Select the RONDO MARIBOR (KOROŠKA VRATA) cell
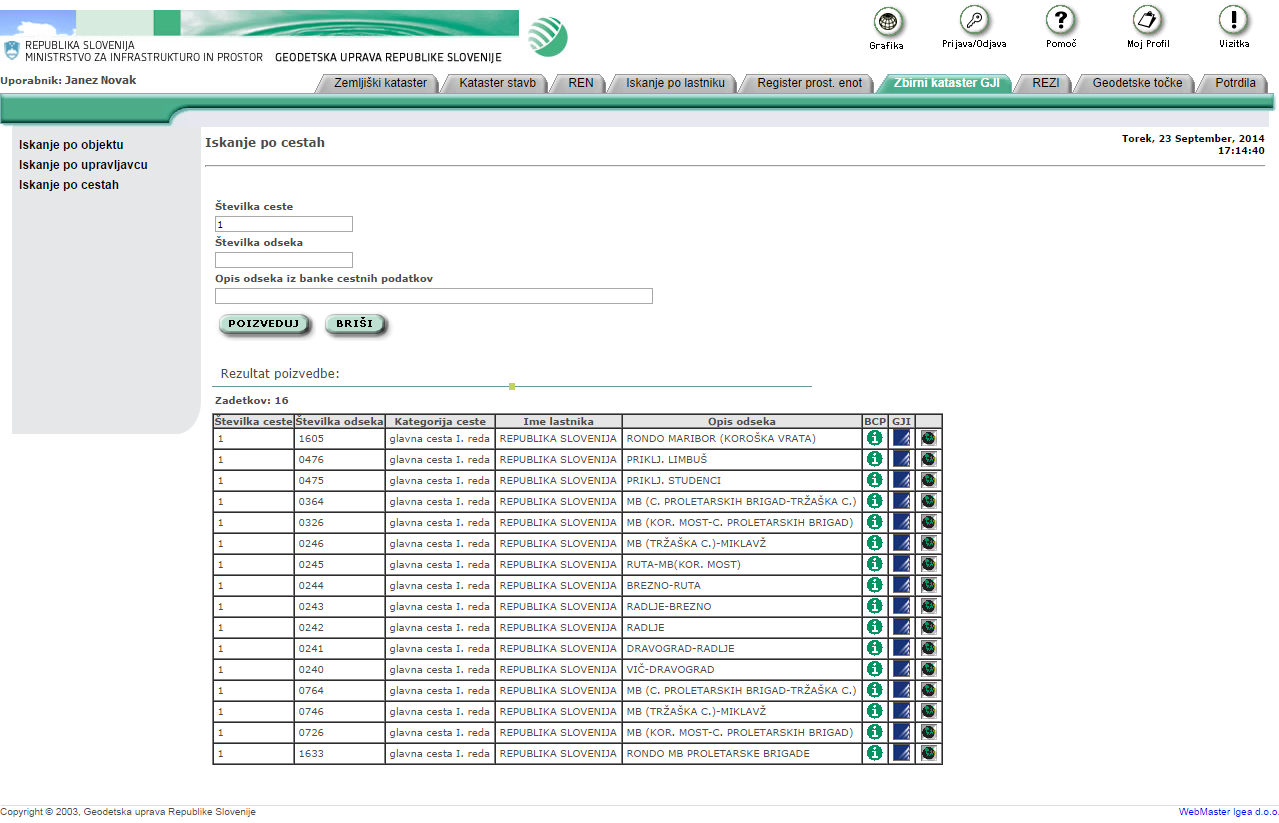 click(x=742, y=438)
